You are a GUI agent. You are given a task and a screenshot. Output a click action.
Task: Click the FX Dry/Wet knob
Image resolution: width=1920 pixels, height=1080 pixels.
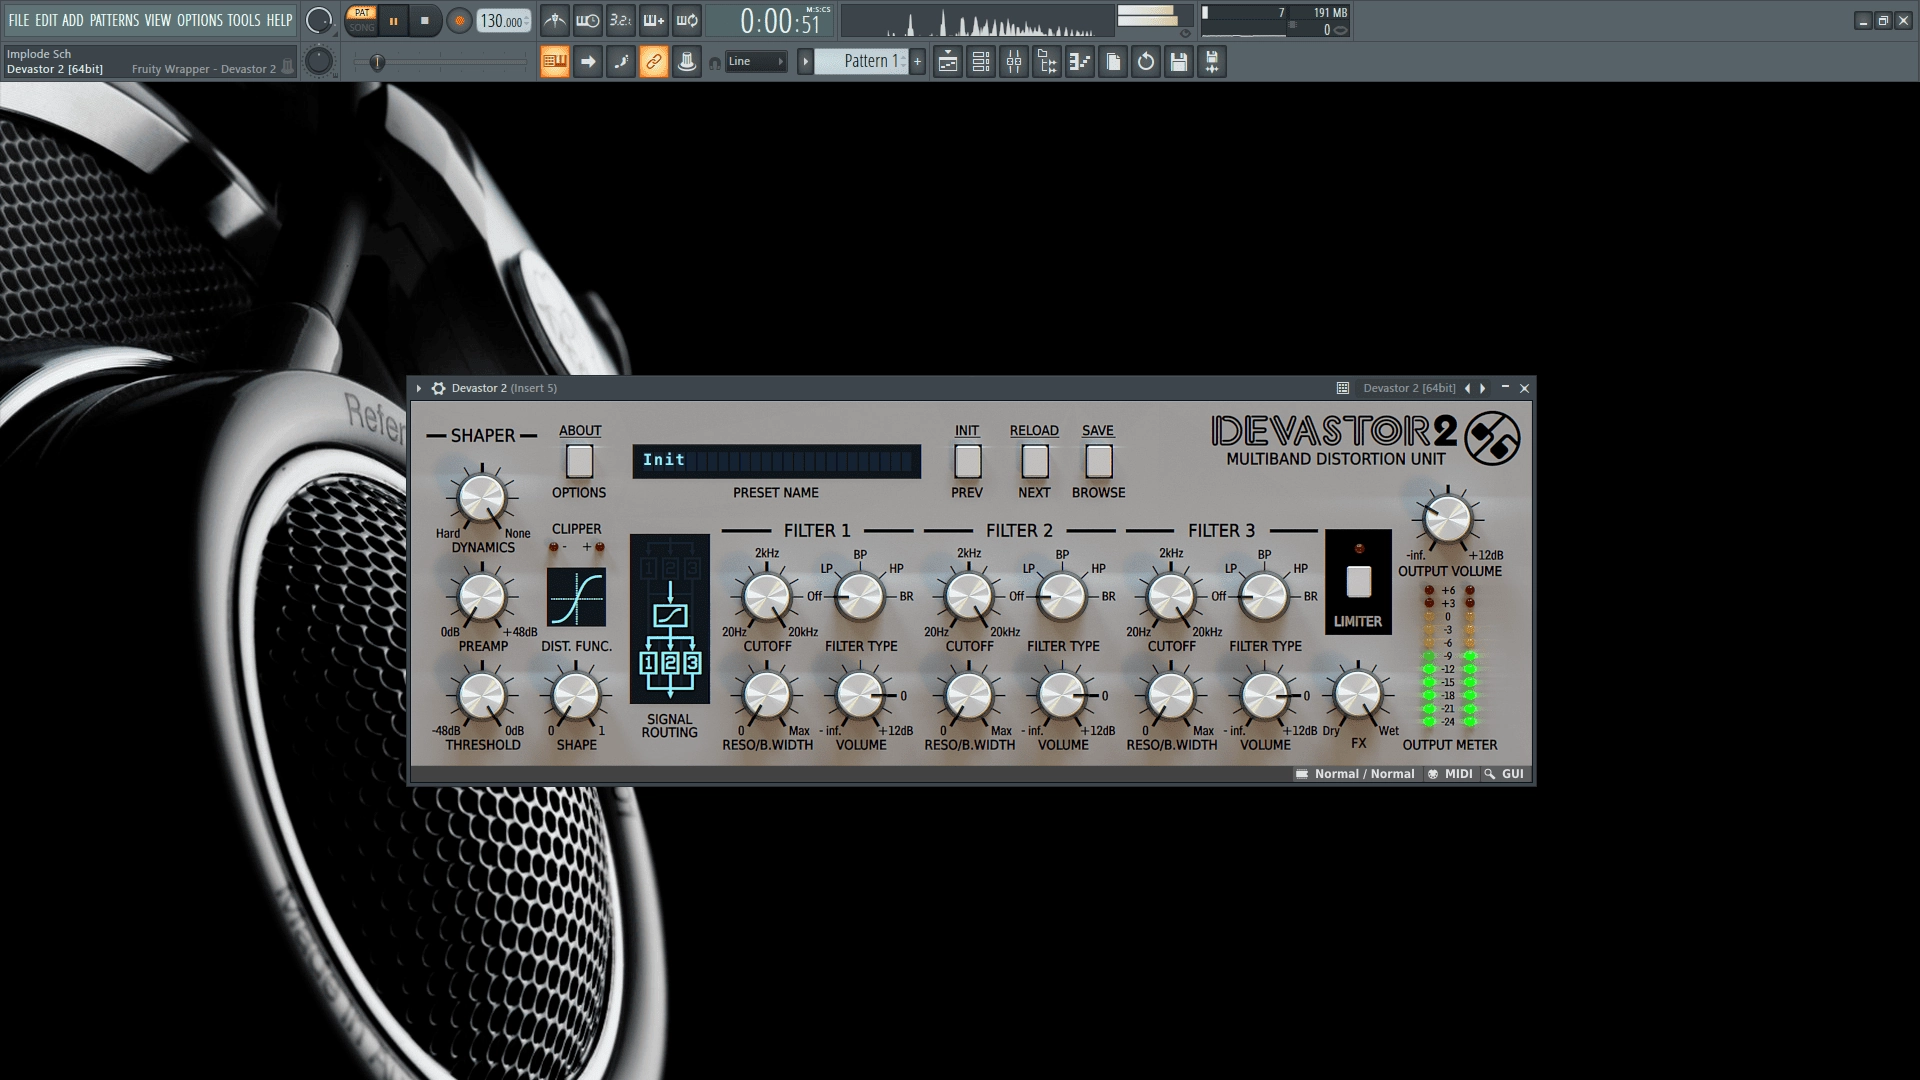pyautogui.click(x=1358, y=695)
